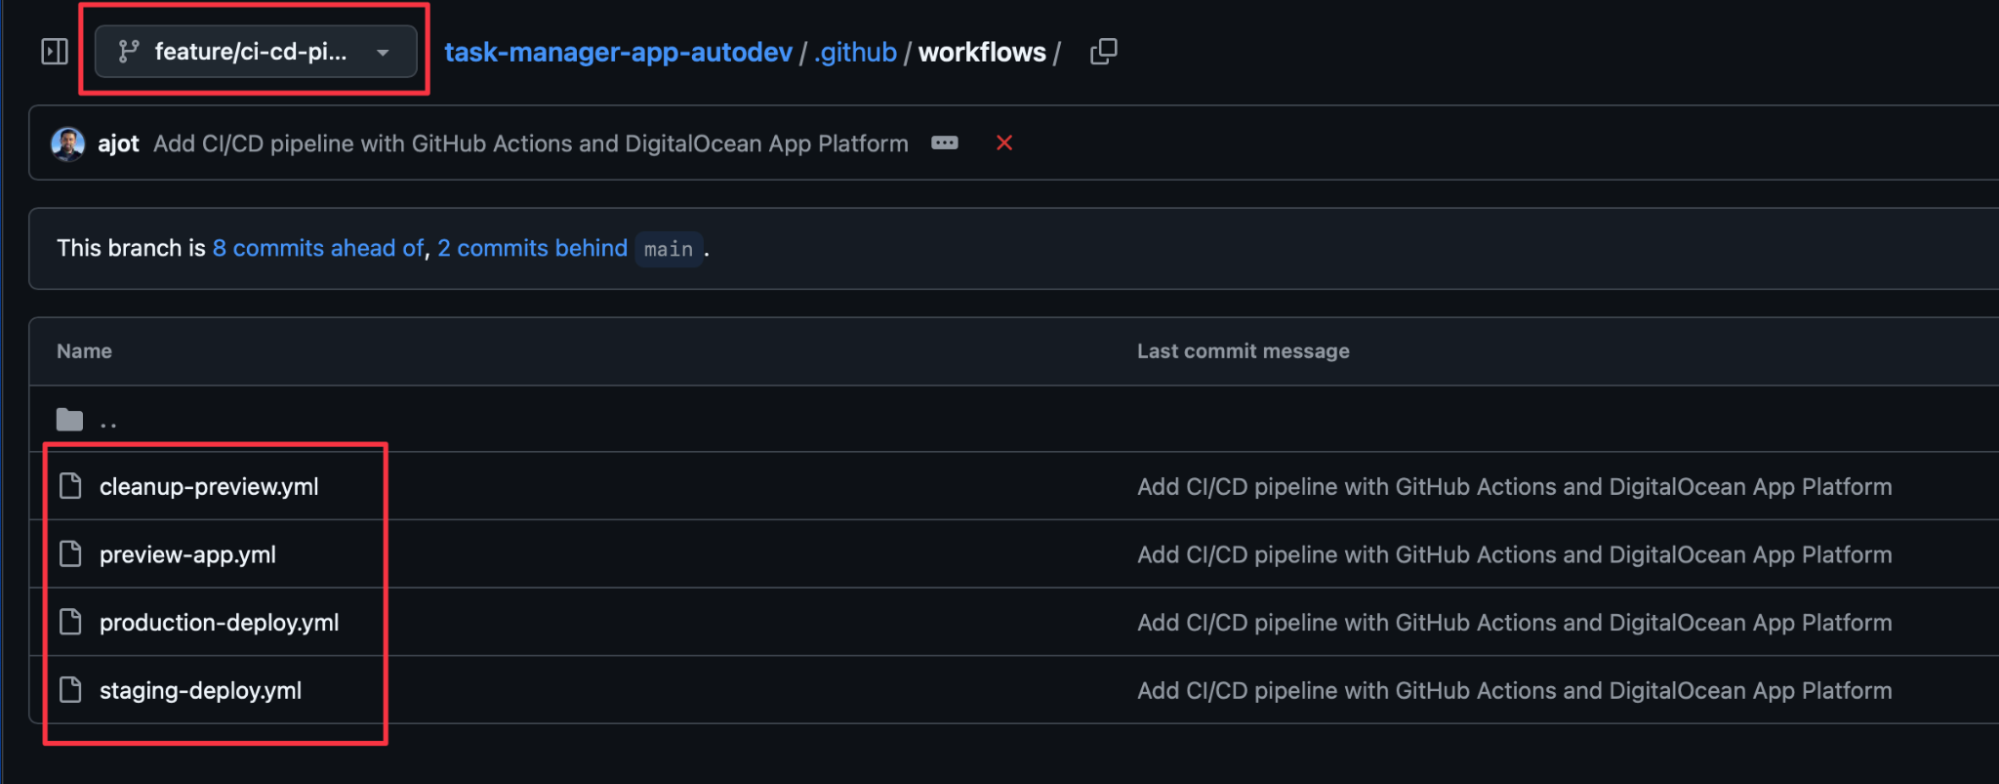Click the workflows breadcrumb text
This screenshot has width=1999, height=784.
coord(982,52)
